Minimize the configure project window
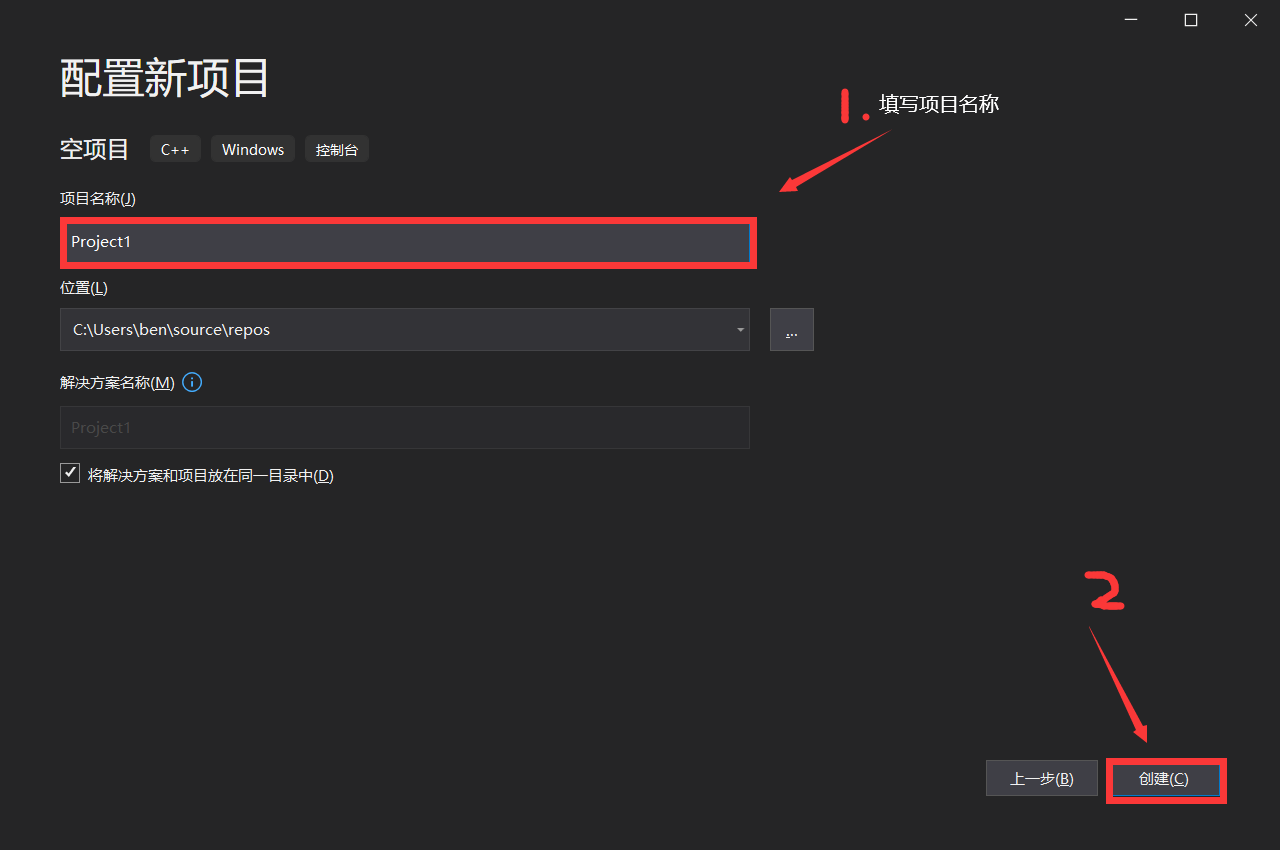The image size is (1280, 850). 1130,19
